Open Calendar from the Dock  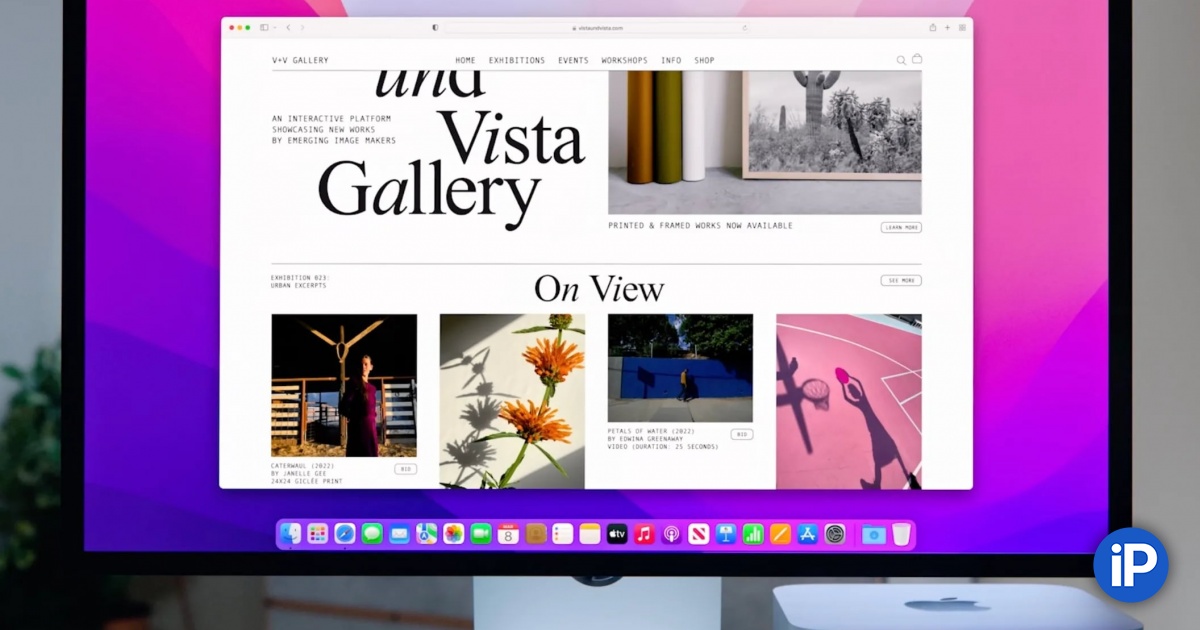pos(508,534)
